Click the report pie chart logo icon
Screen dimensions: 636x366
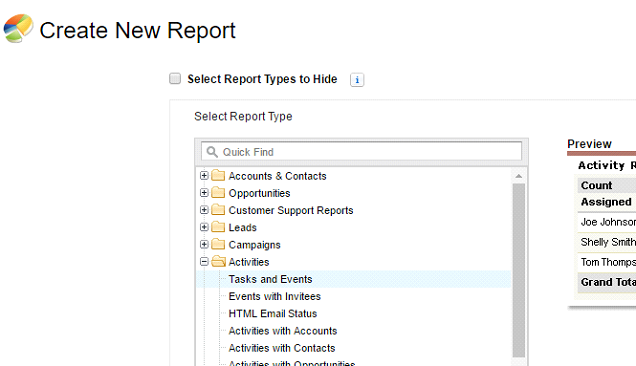[x=18, y=28]
